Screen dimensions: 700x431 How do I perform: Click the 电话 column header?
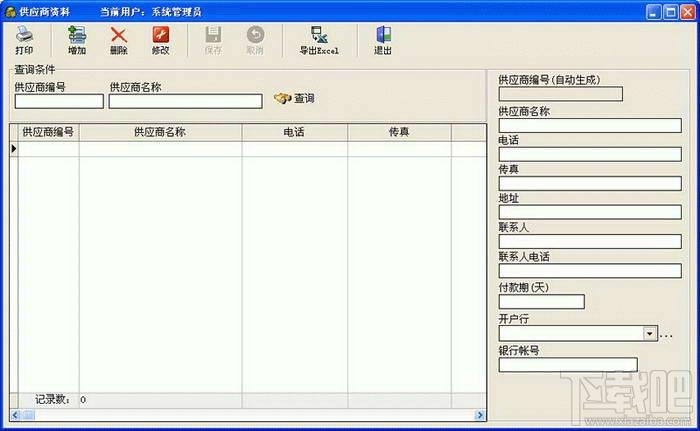pos(294,132)
